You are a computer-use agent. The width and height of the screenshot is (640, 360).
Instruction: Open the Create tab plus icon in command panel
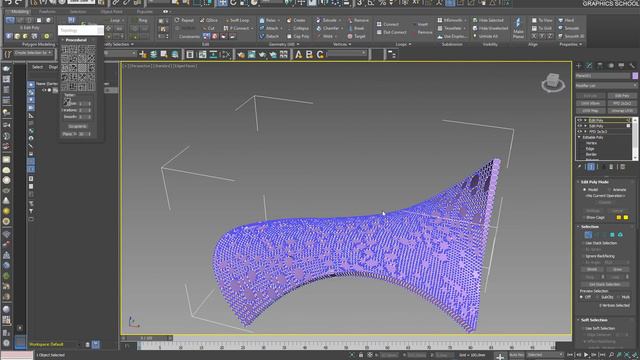[x=578, y=66]
